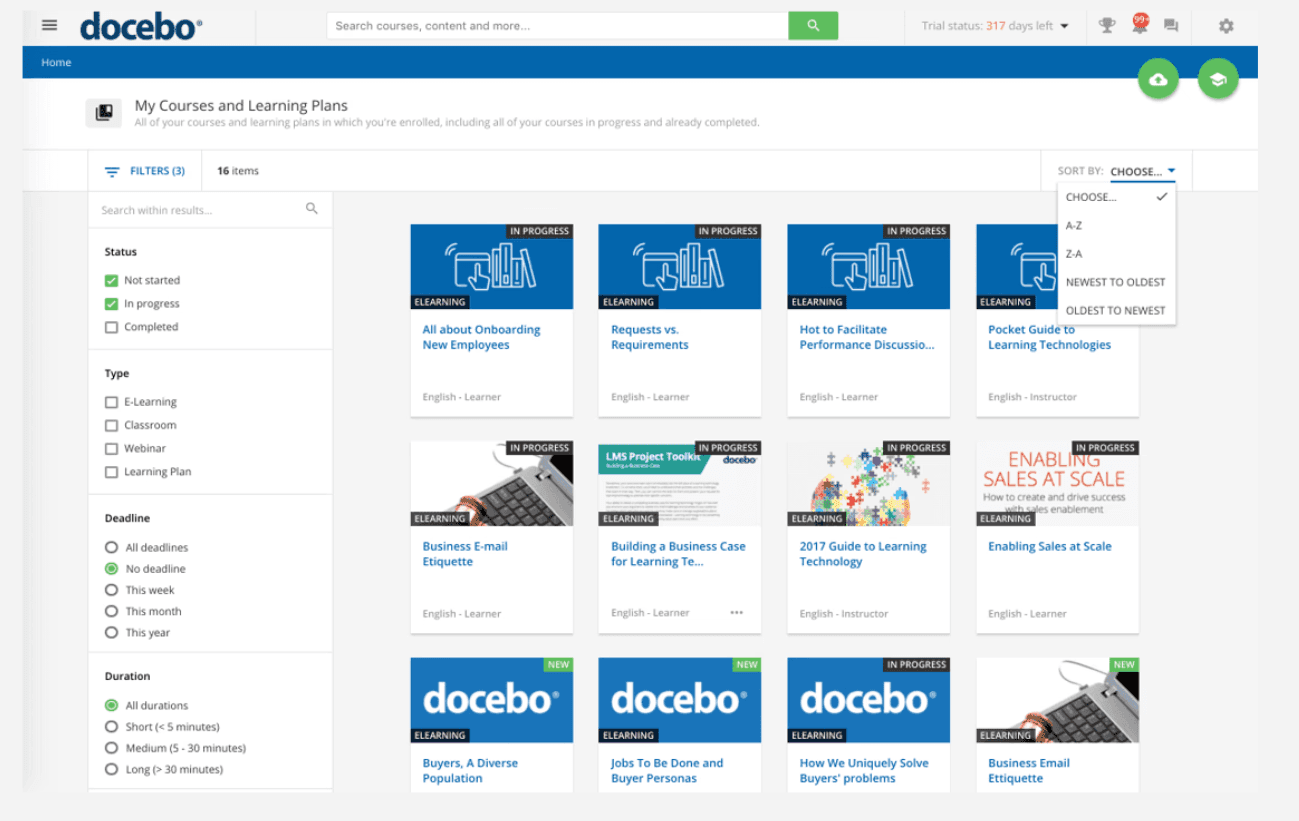Open Business E-mail Etiquette course title

click(465, 554)
